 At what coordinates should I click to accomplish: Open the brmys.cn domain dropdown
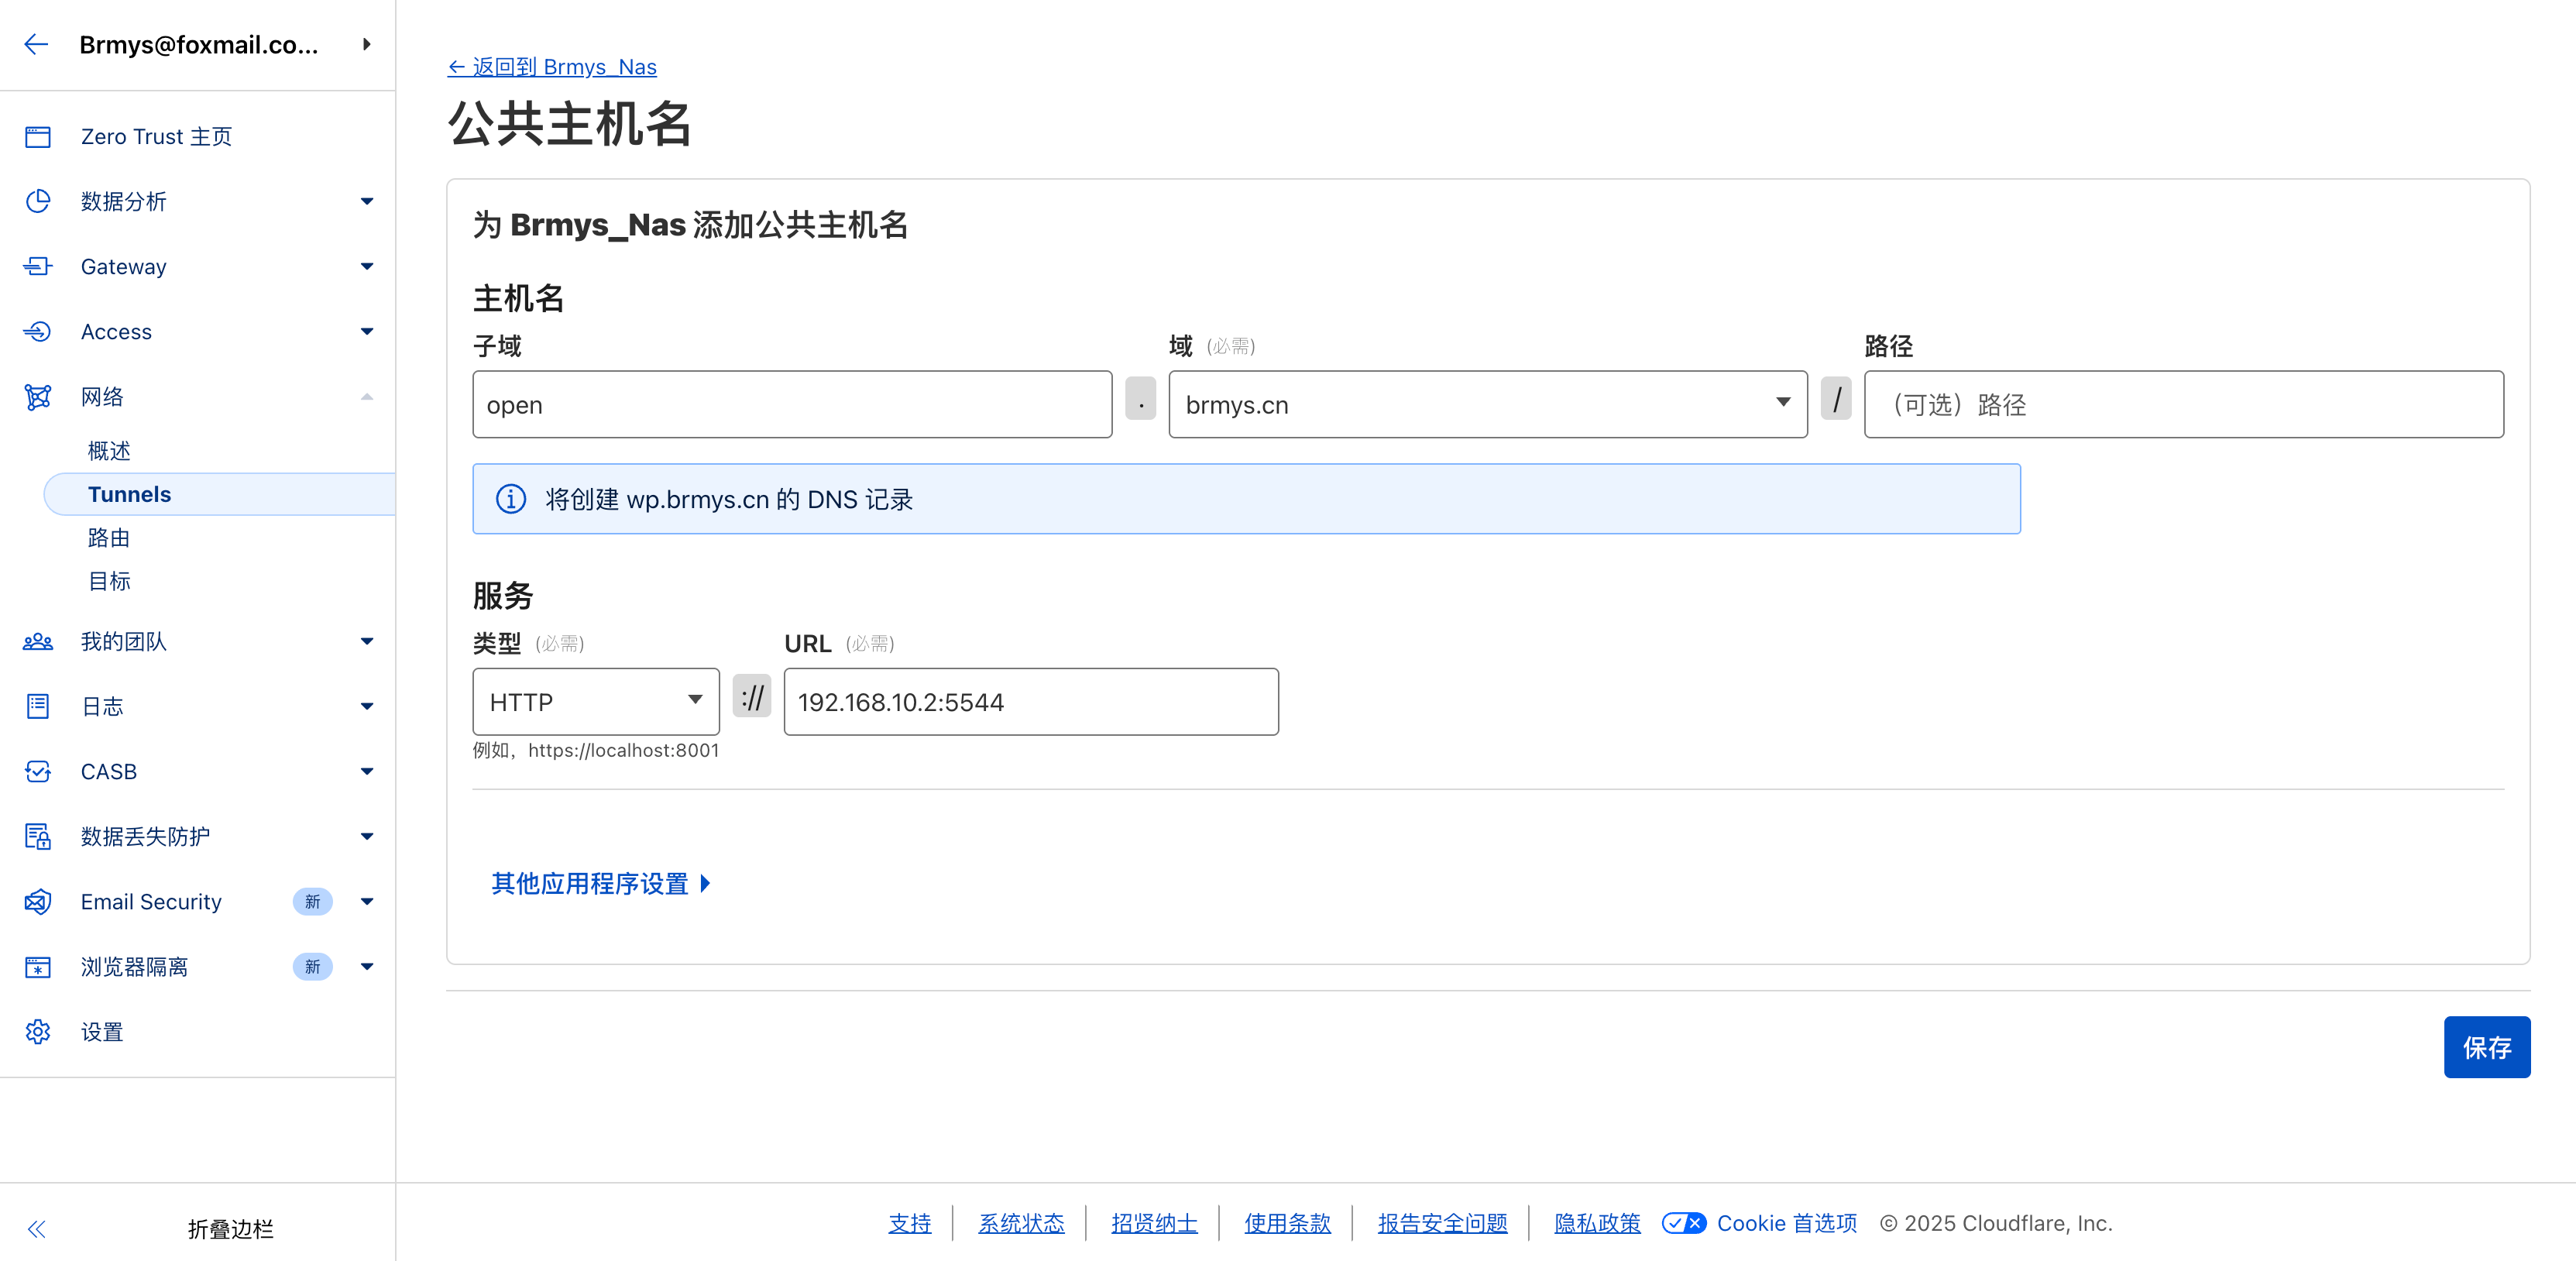tap(1487, 405)
